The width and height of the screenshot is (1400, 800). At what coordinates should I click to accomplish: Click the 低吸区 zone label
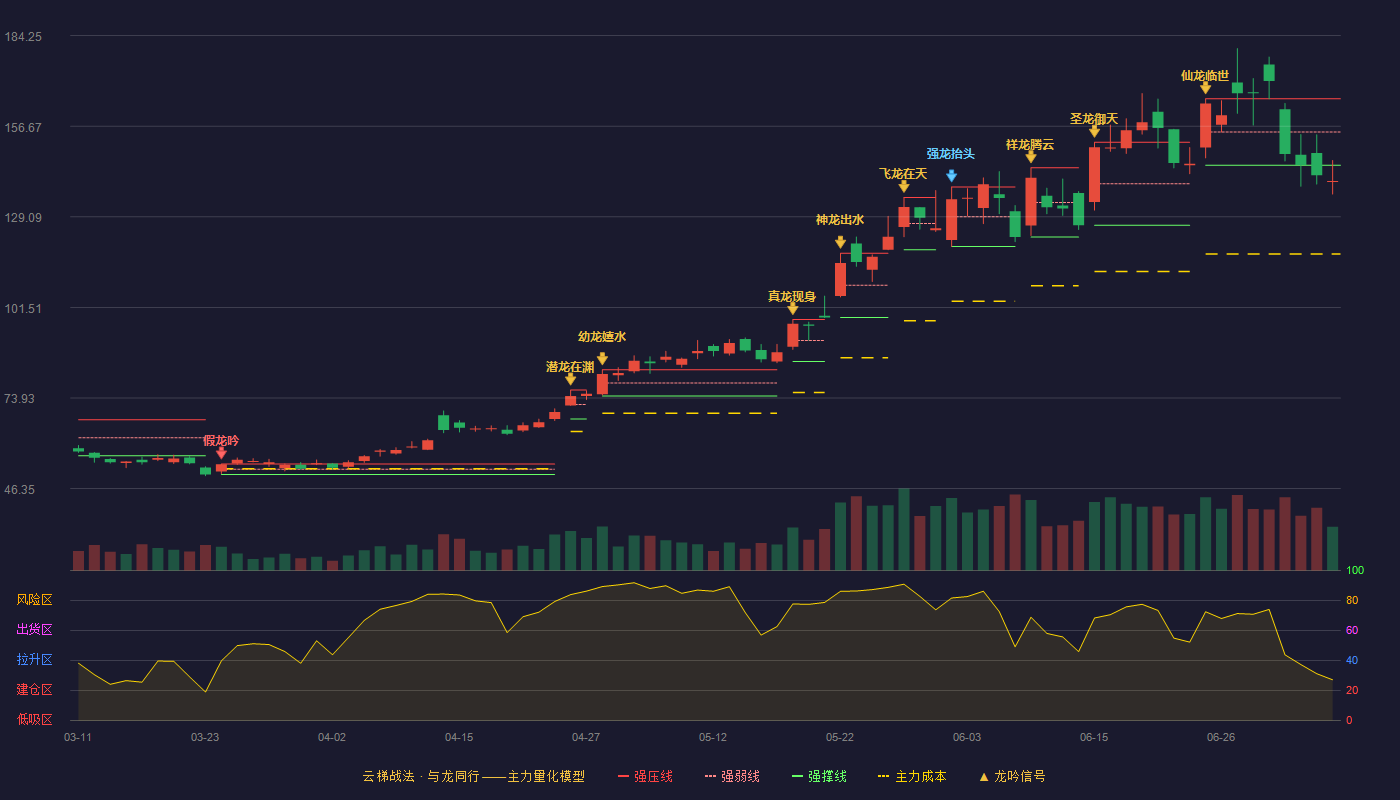click(x=34, y=719)
